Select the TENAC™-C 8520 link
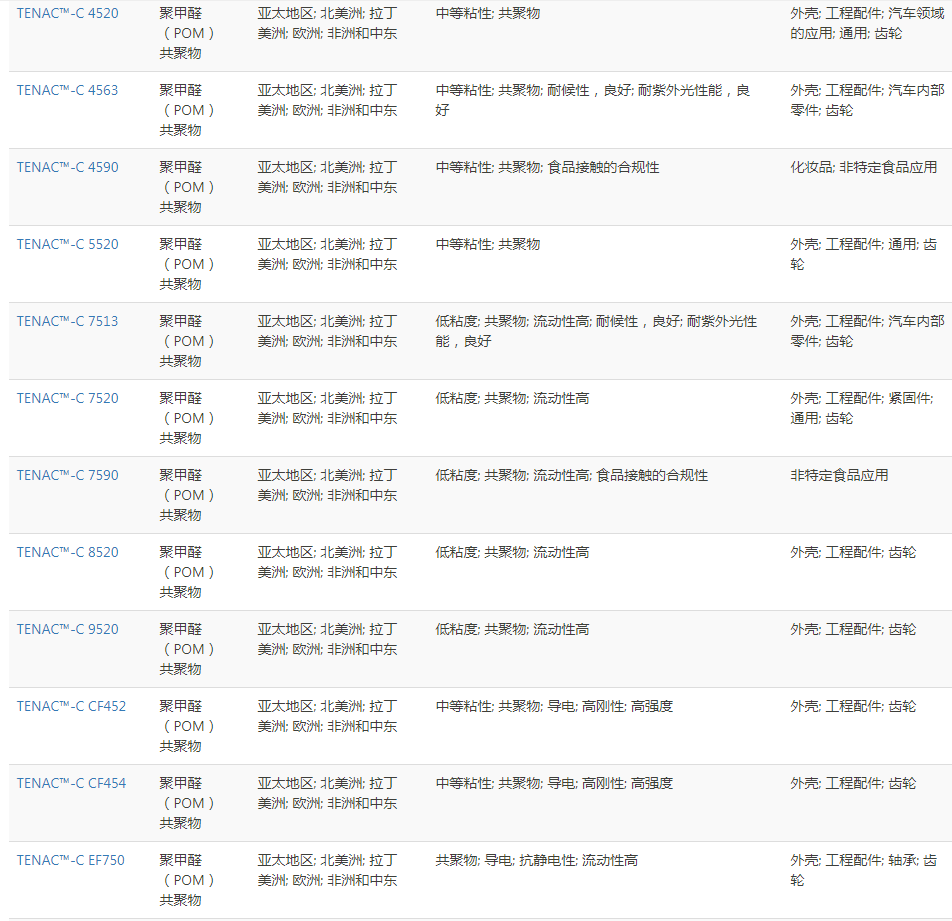Image resolution: width=952 pixels, height=921 pixels. [67, 552]
